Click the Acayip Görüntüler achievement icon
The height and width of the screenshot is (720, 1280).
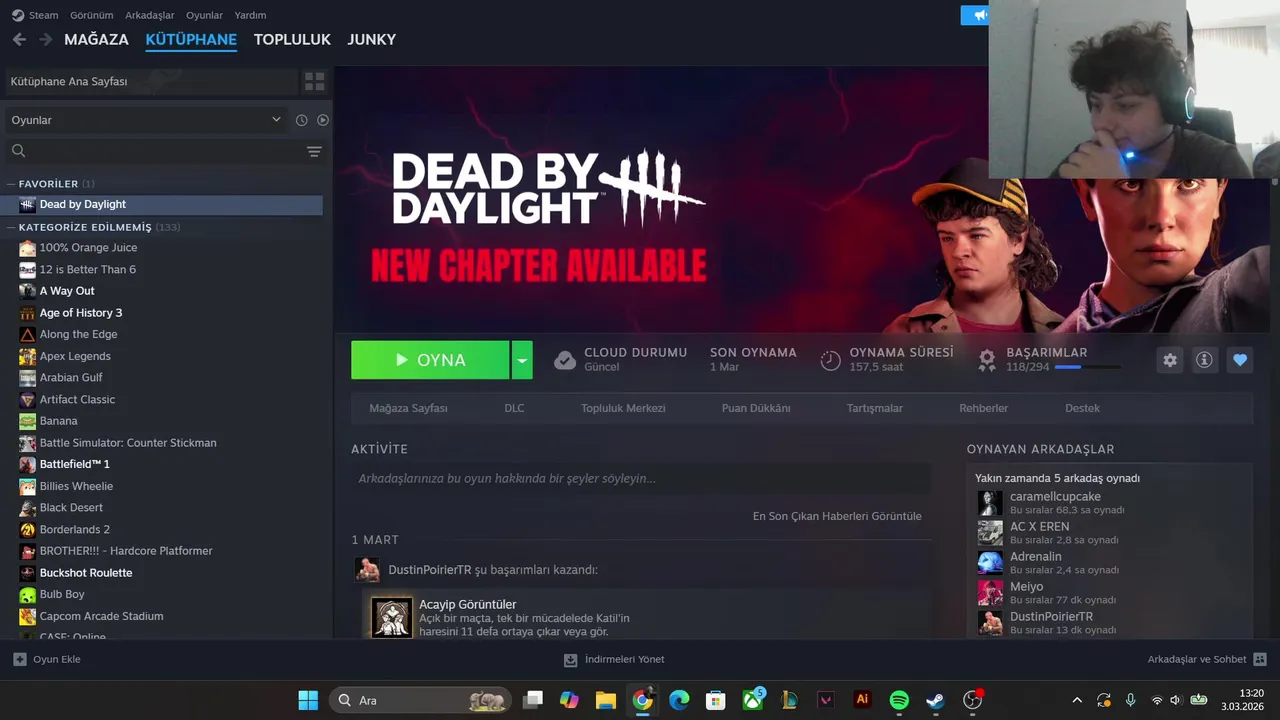[391, 617]
